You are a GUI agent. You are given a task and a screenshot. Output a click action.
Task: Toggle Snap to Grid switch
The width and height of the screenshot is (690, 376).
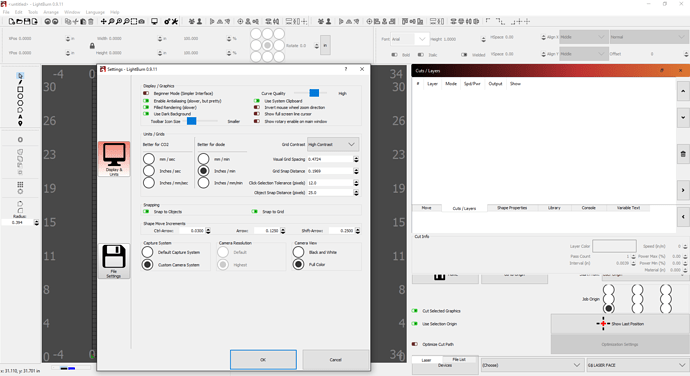[x=254, y=211]
